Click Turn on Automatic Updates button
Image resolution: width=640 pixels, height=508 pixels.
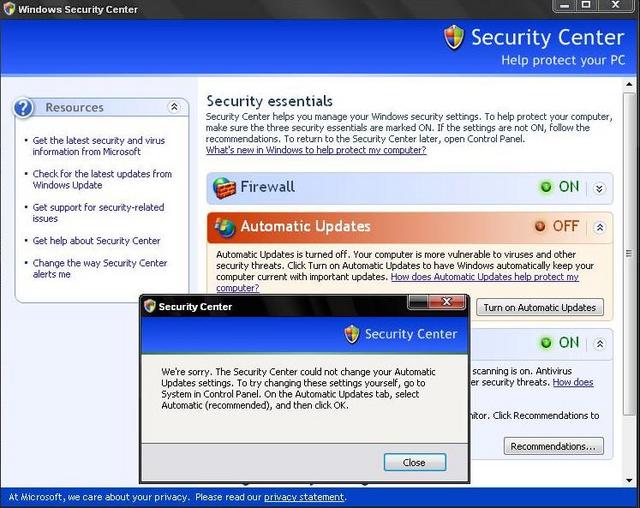[x=540, y=307]
